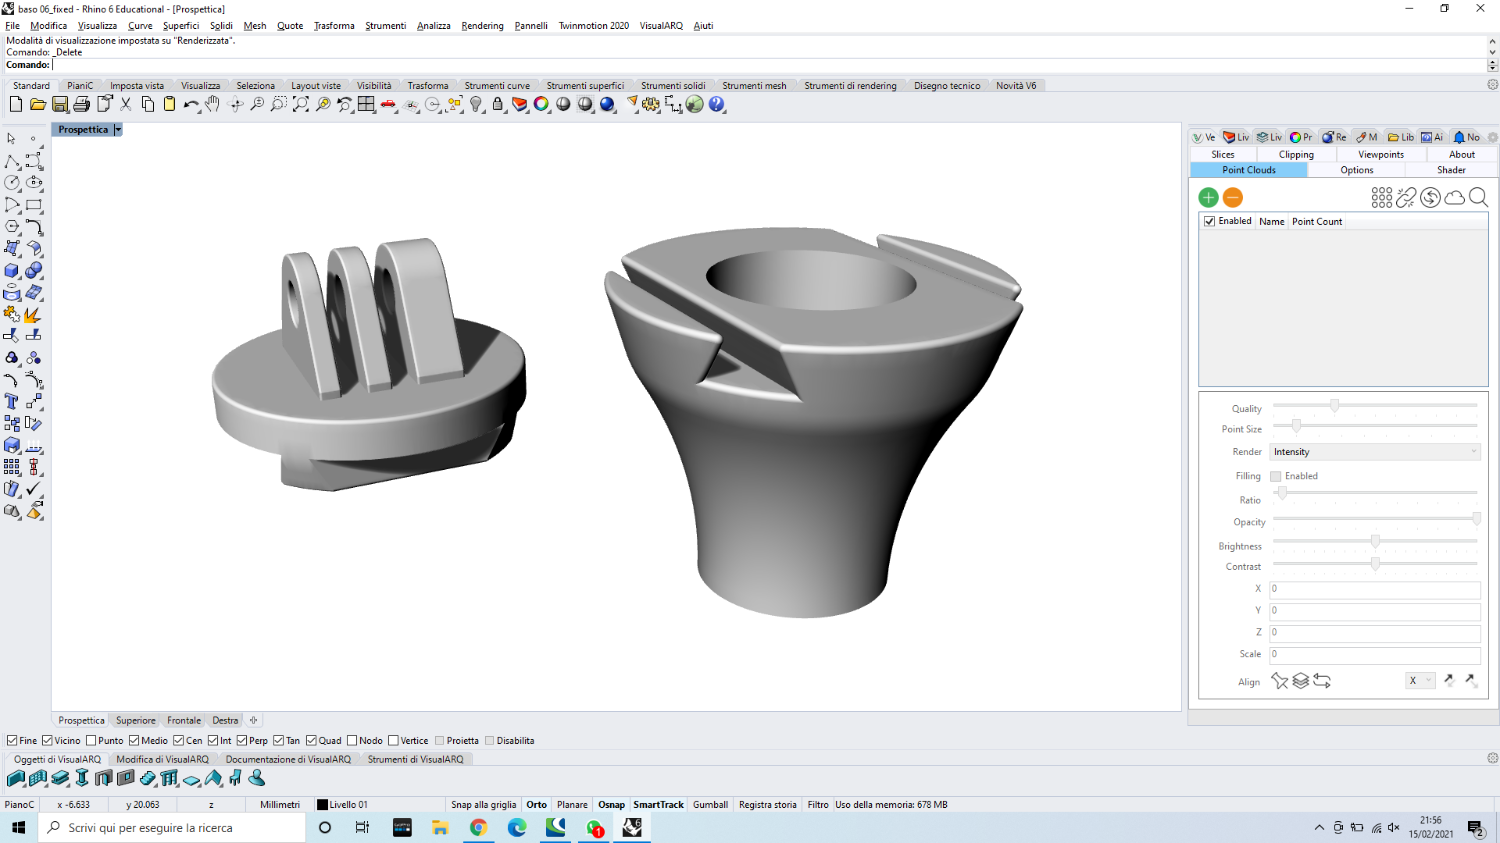Viewport: 1500px width, 843px height.
Task: Click the magnifier search icon in Veesus panel
Action: pos(1479,198)
